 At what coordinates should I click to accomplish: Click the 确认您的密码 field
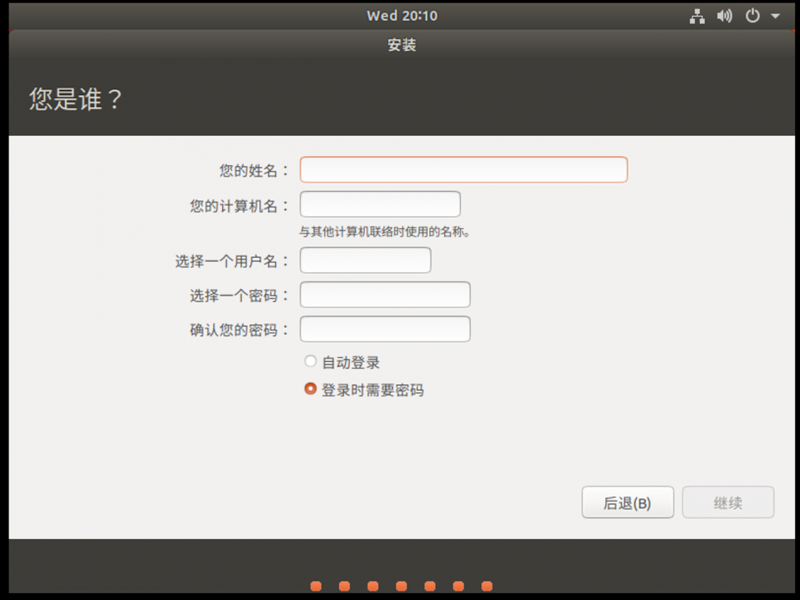[x=385, y=329]
